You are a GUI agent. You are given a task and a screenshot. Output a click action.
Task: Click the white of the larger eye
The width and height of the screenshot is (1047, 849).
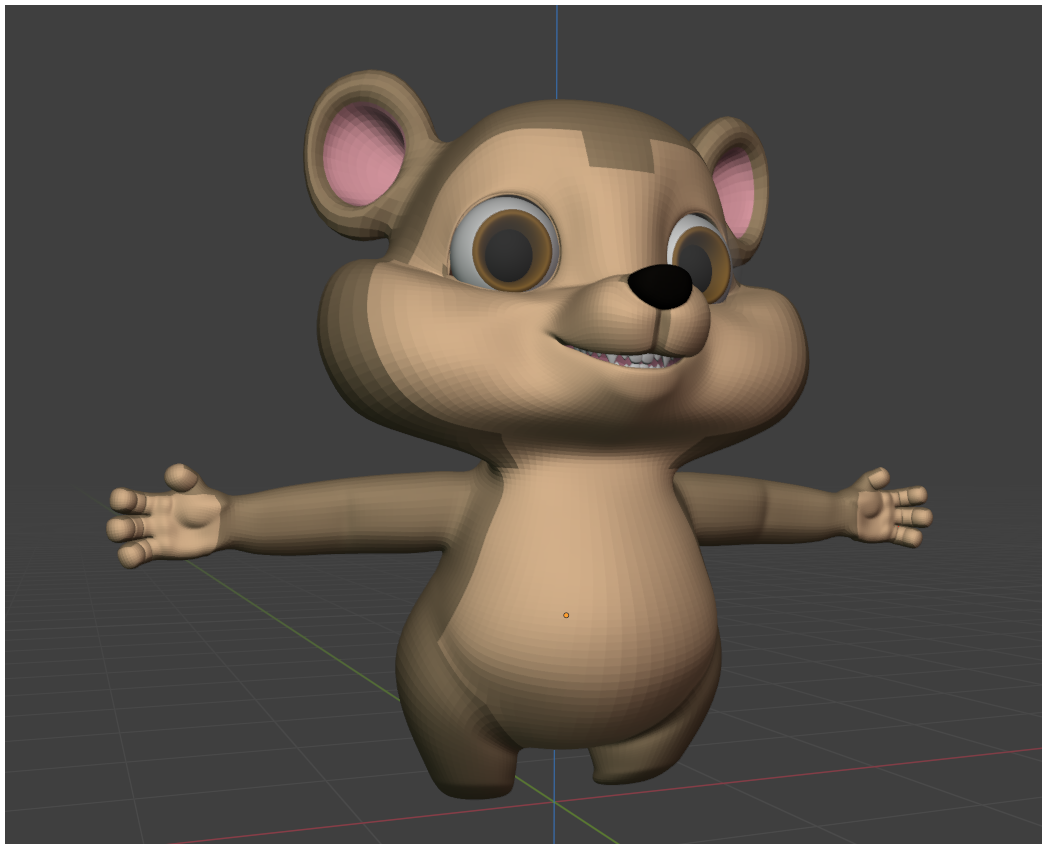pos(463,247)
